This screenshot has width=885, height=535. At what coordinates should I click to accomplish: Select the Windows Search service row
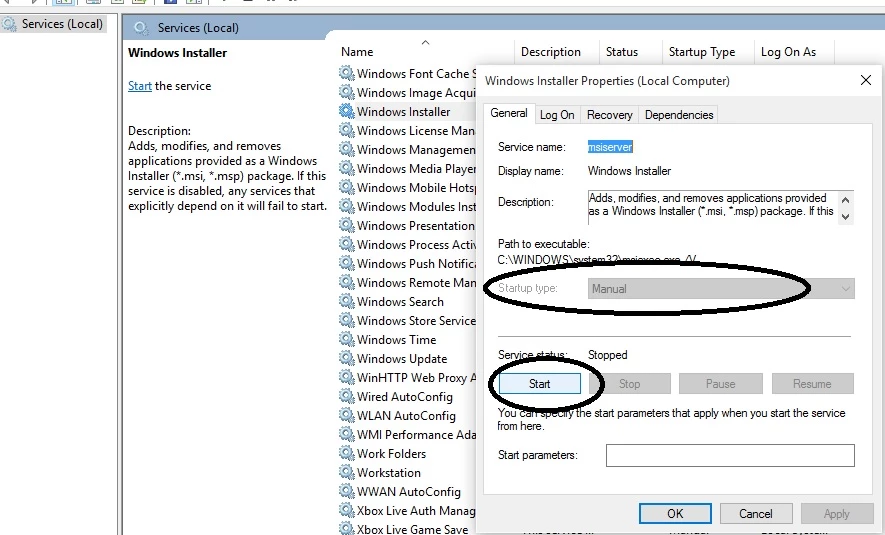[x=400, y=302]
